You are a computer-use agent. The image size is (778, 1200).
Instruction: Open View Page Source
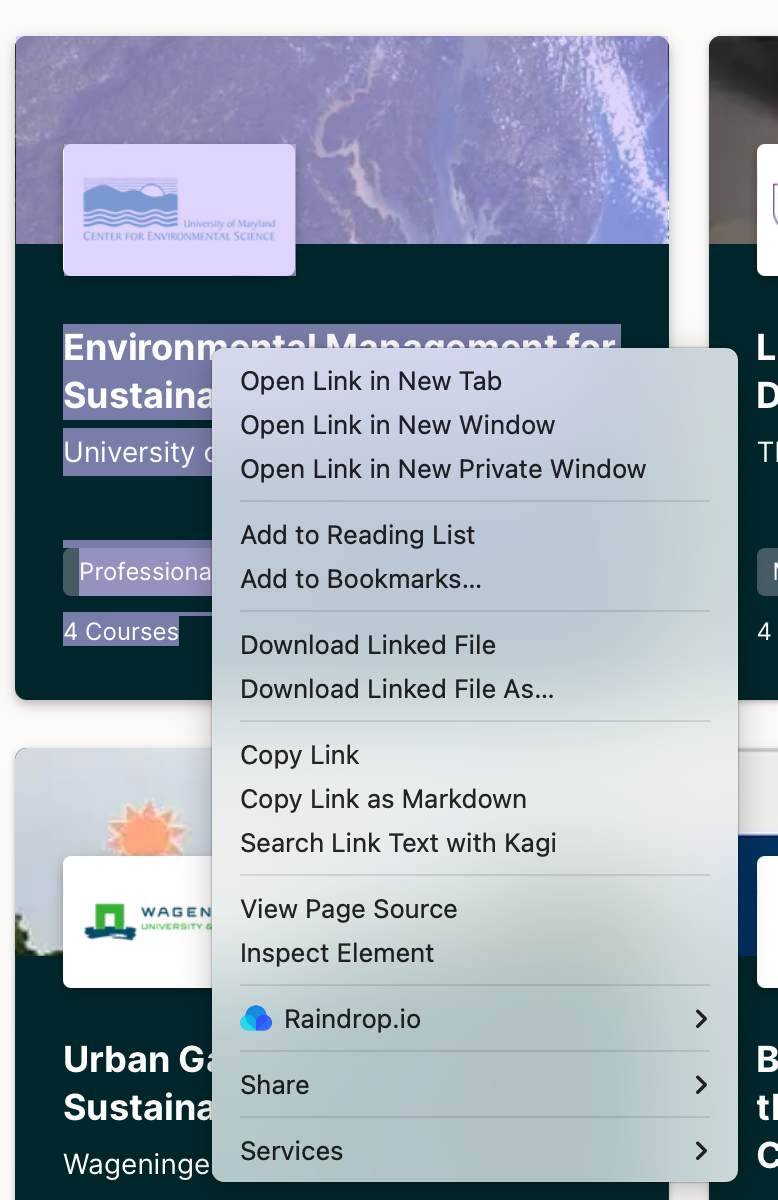(348, 909)
